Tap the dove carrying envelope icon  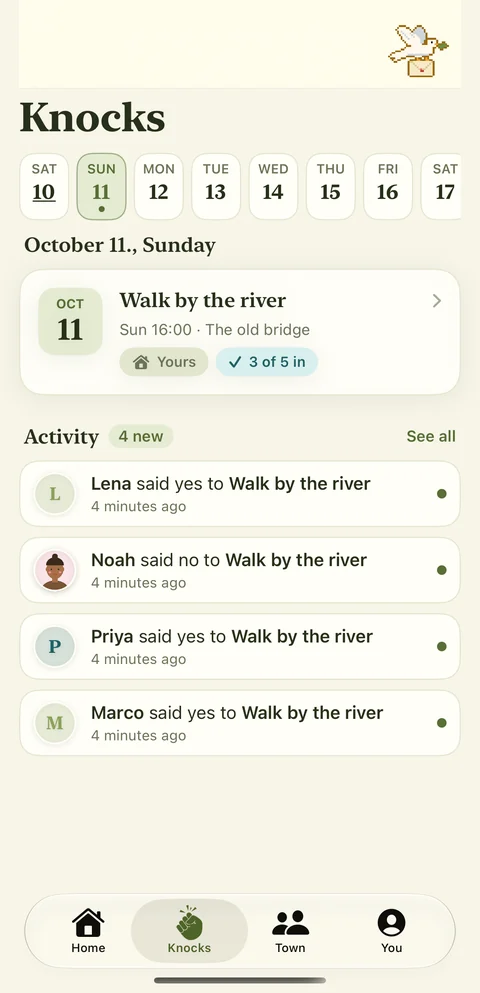418,51
